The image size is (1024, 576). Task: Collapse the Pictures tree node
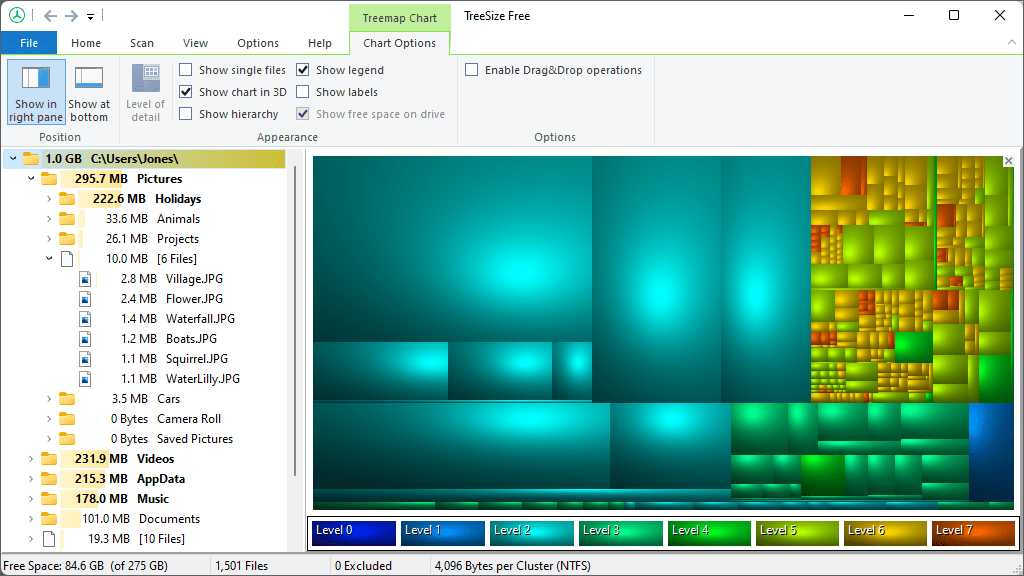coord(29,178)
